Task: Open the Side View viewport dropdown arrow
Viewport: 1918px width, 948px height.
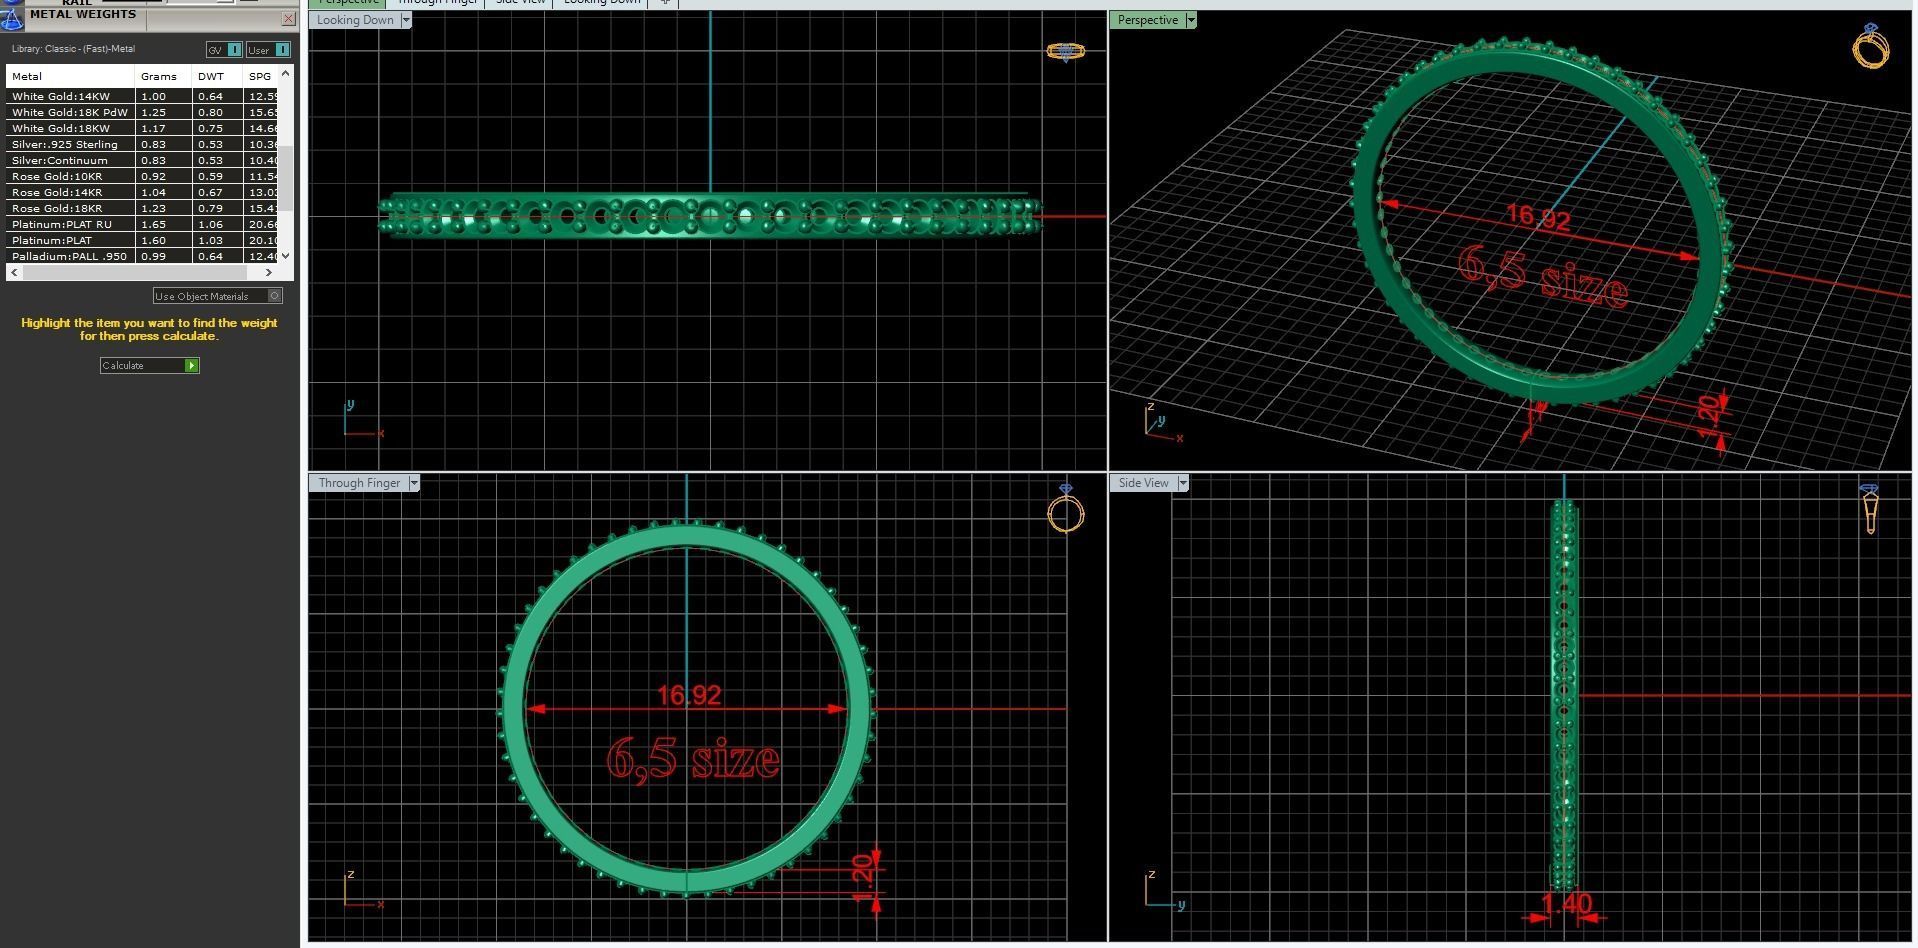Action: tap(1183, 483)
